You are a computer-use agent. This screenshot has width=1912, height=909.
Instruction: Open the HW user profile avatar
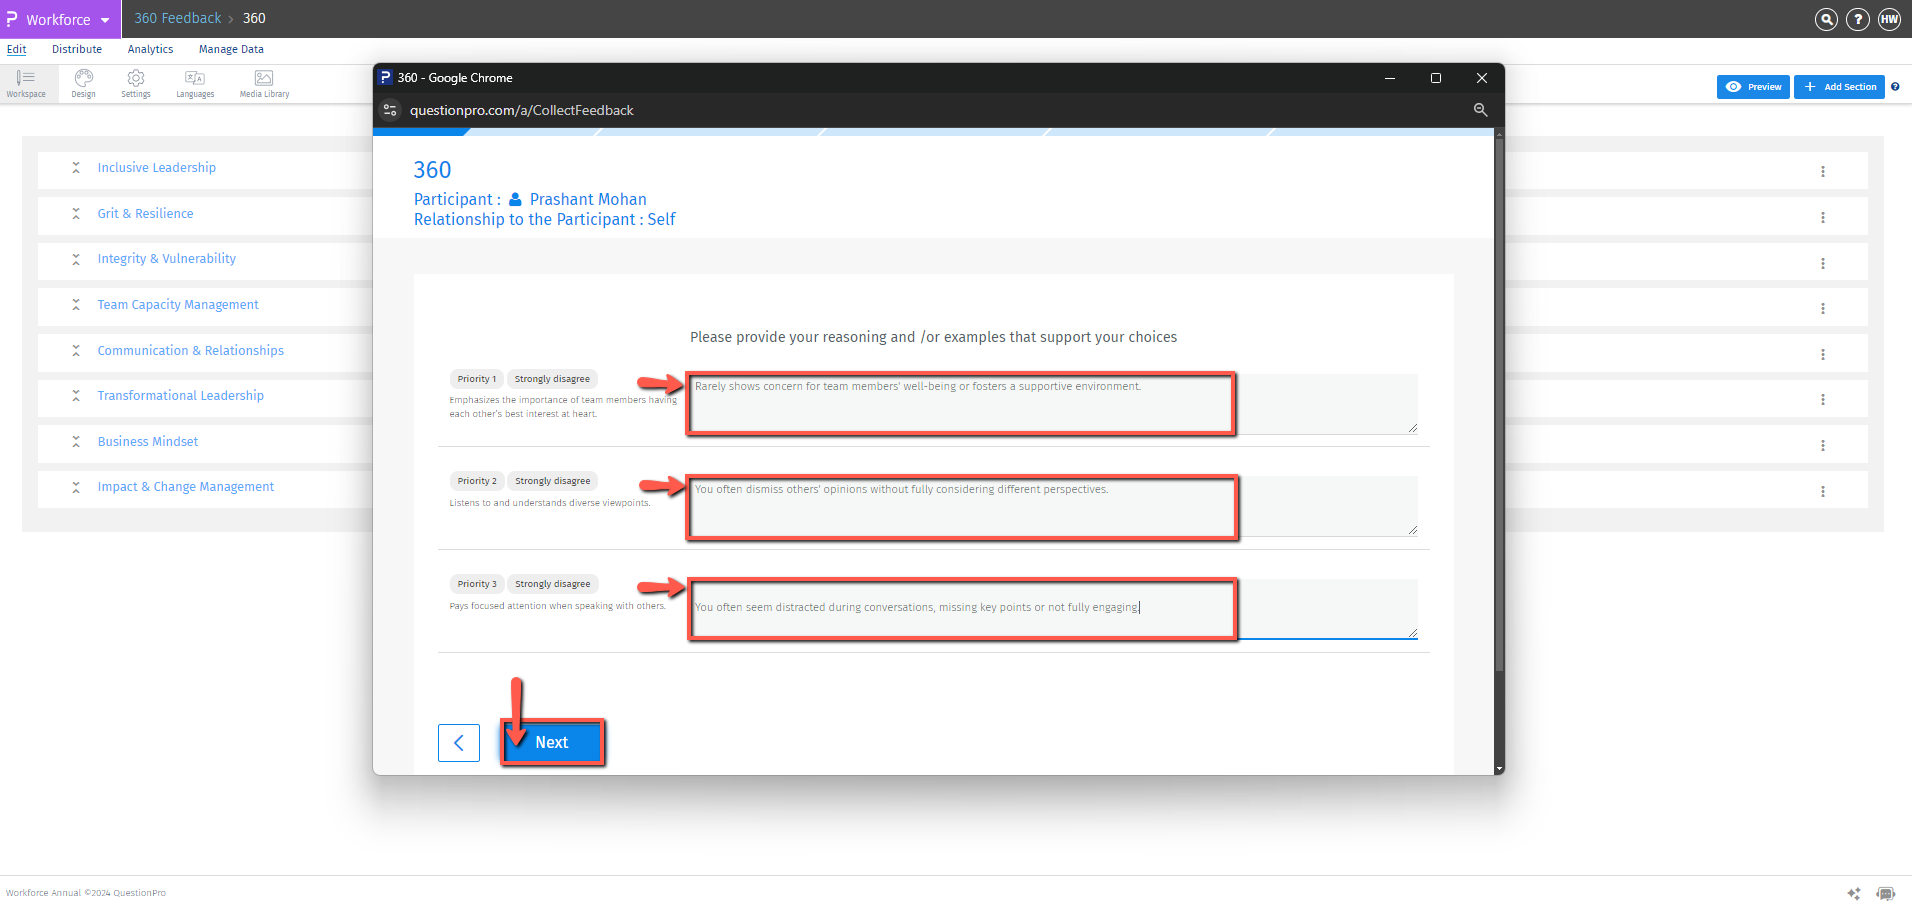point(1889,19)
